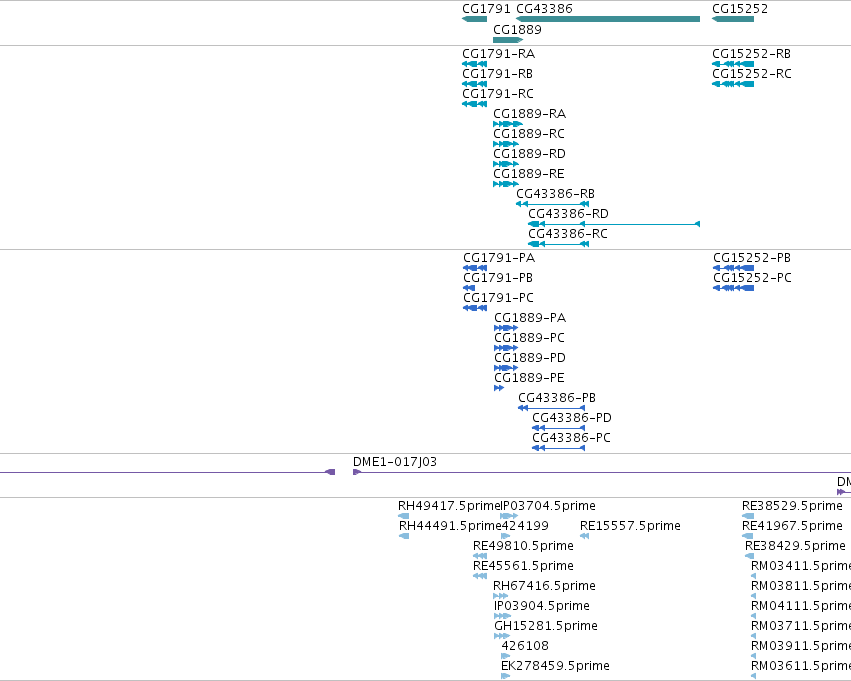The width and height of the screenshot is (851, 681).
Task: Select BAC clone DME1-017J03
Action: pyautogui.click(x=395, y=462)
